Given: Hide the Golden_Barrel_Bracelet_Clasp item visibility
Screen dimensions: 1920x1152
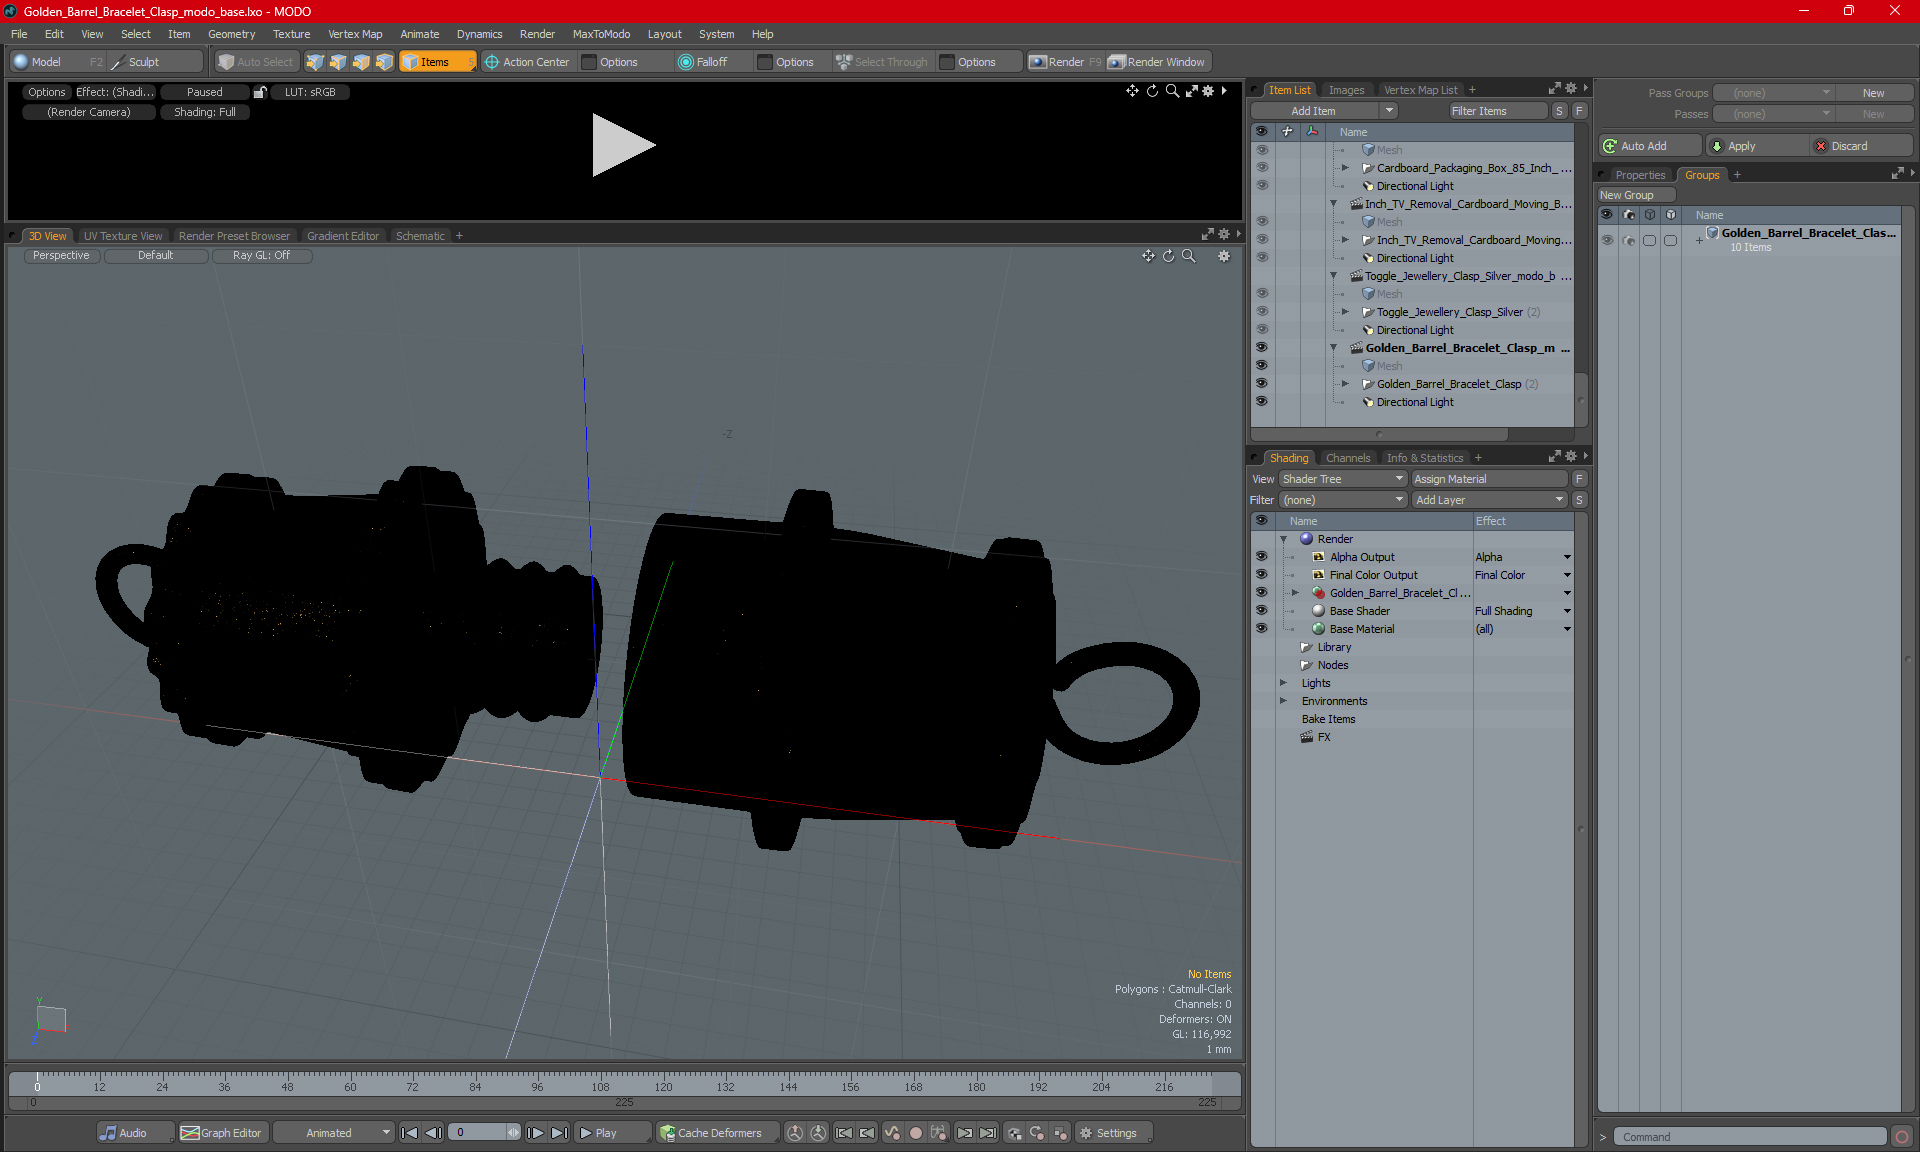Looking at the screenshot, I should (x=1261, y=384).
